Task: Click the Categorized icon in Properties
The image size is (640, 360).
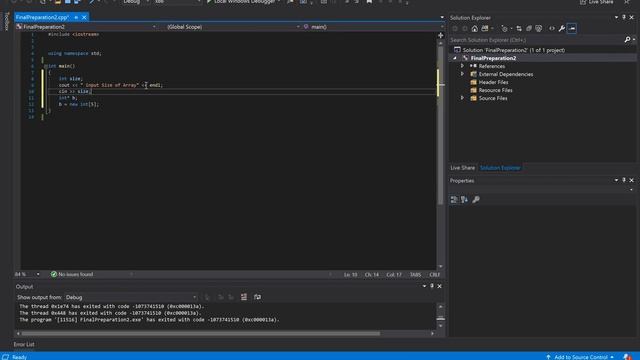Action: (454, 200)
